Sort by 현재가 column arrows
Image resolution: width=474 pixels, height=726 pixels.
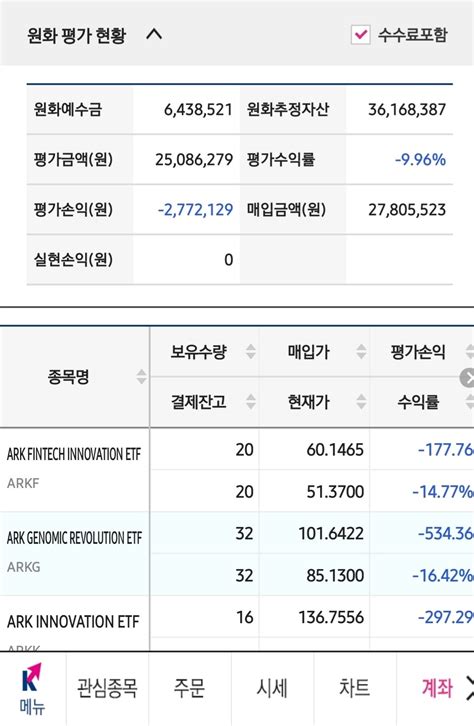[361, 401]
